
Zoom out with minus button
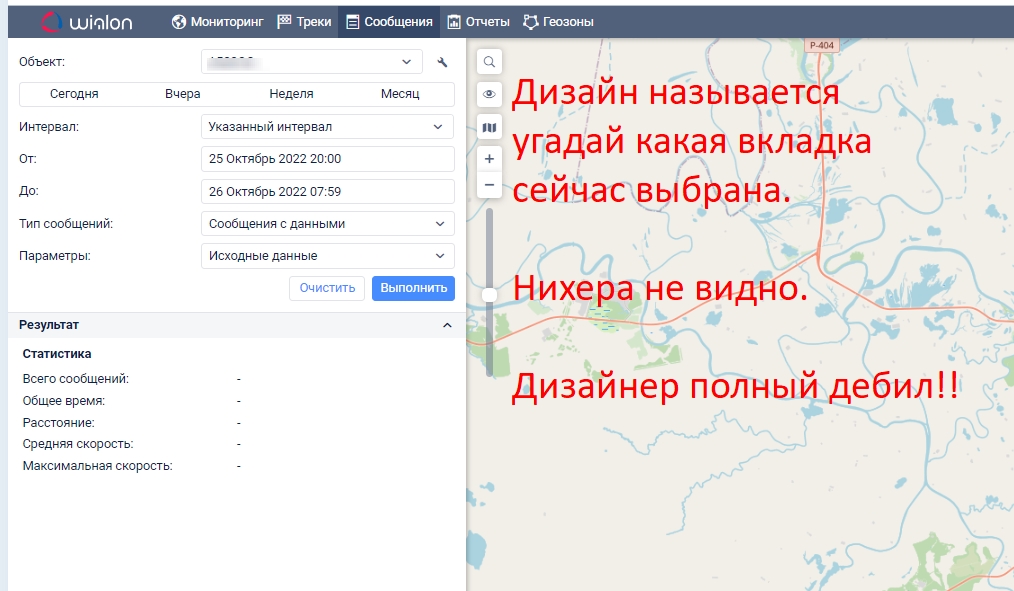tap(489, 185)
